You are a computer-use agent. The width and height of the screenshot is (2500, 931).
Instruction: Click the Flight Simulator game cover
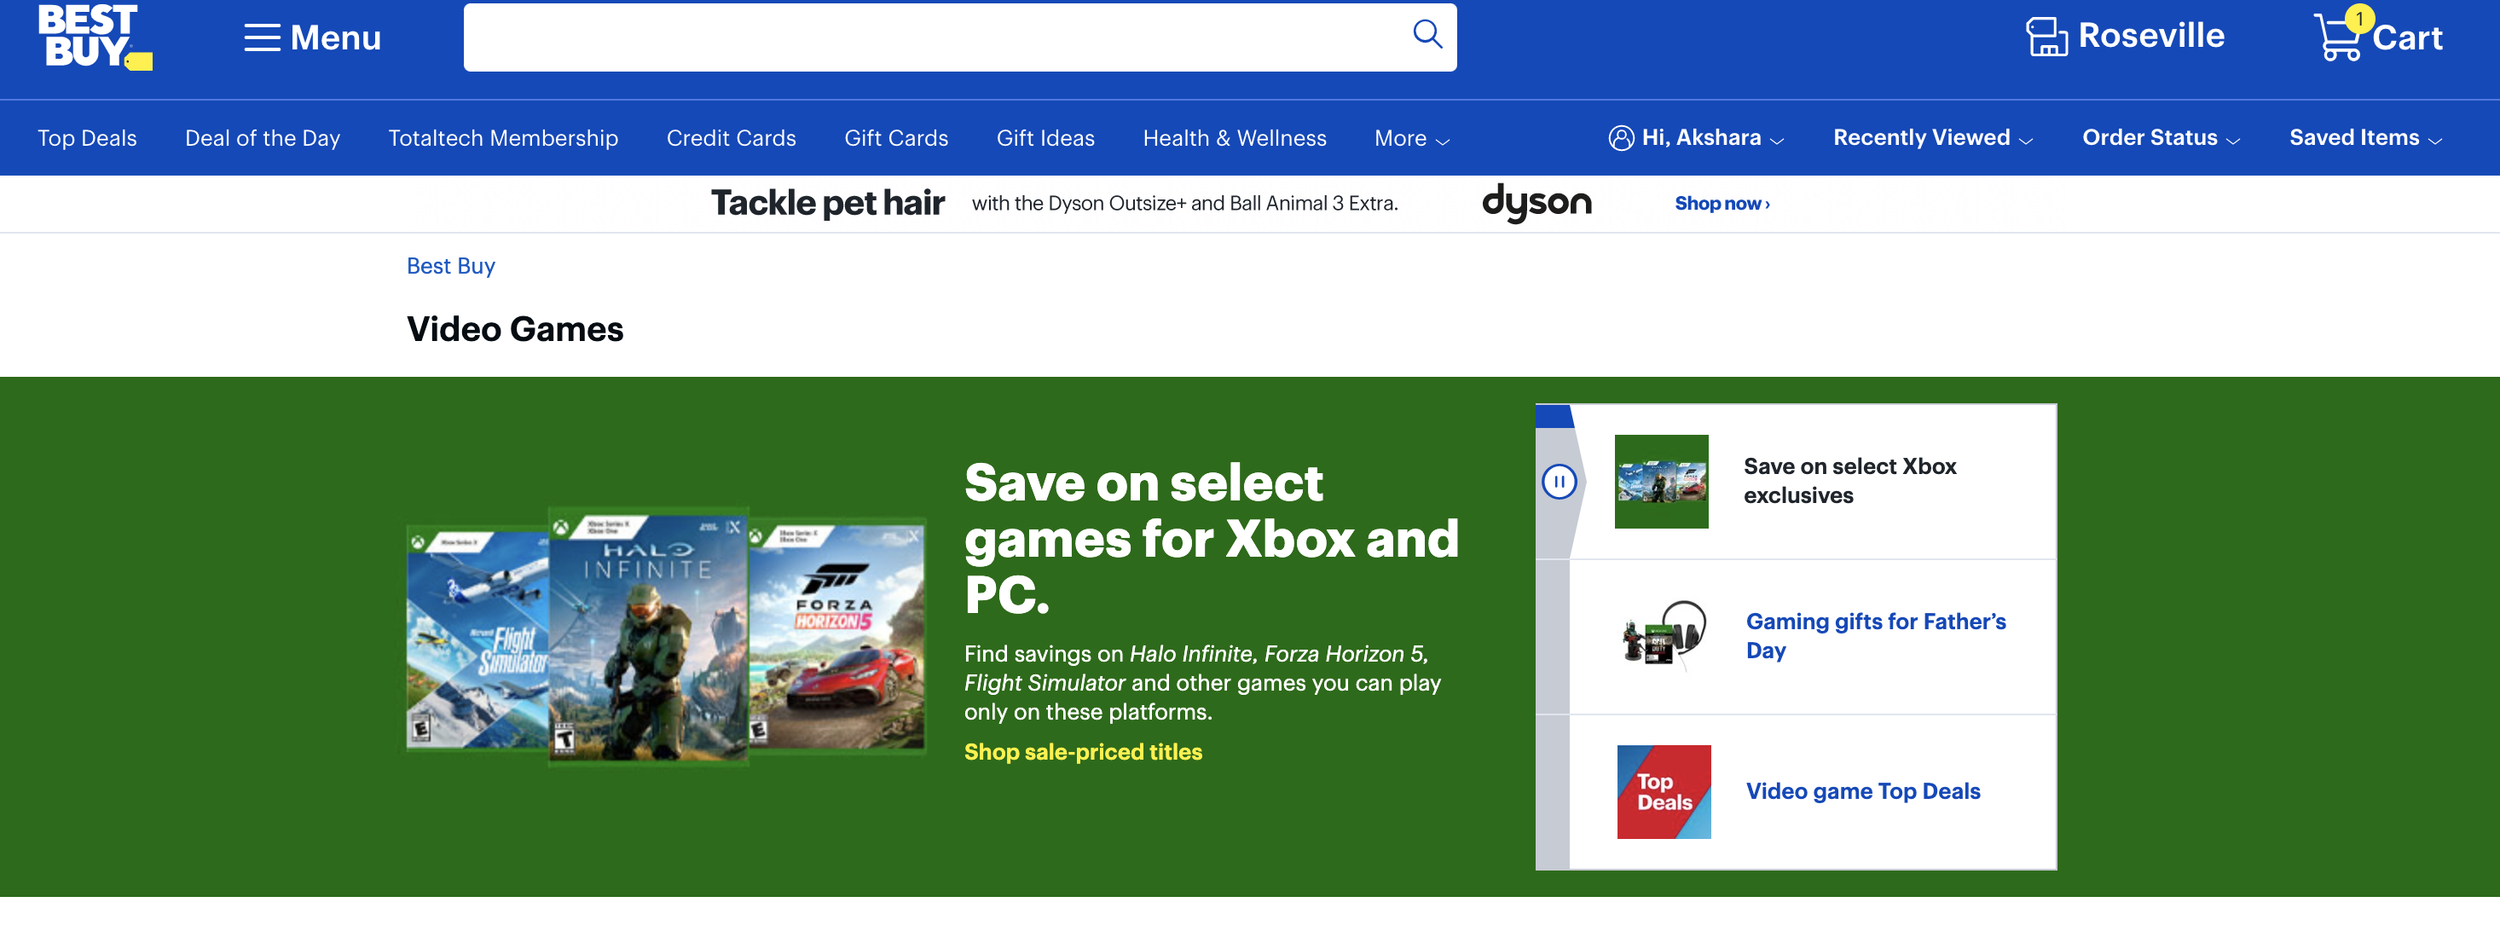coord(477,640)
